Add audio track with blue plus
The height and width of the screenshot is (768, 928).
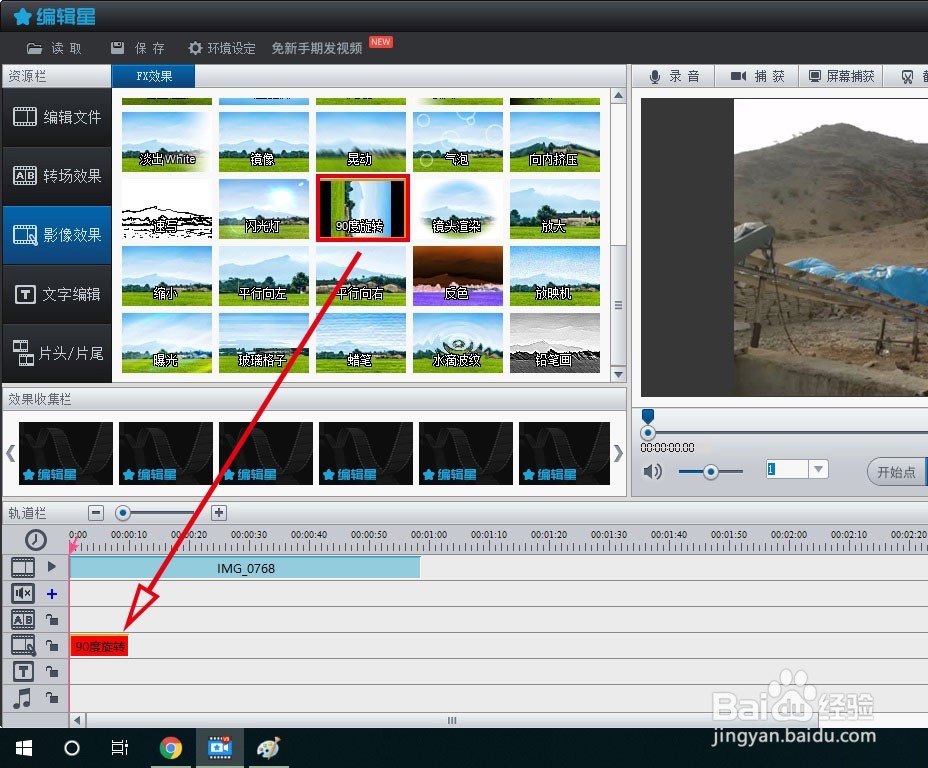coord(51,593)
